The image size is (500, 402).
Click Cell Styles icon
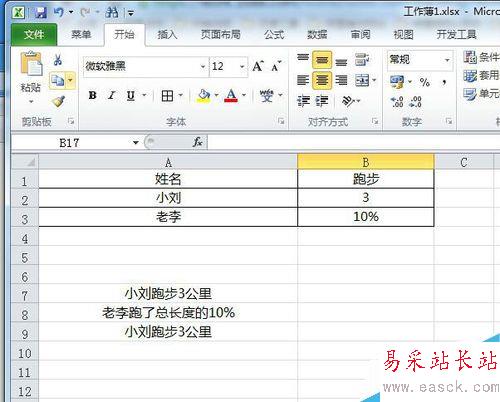pyautogui.click(x=470, y=94)
